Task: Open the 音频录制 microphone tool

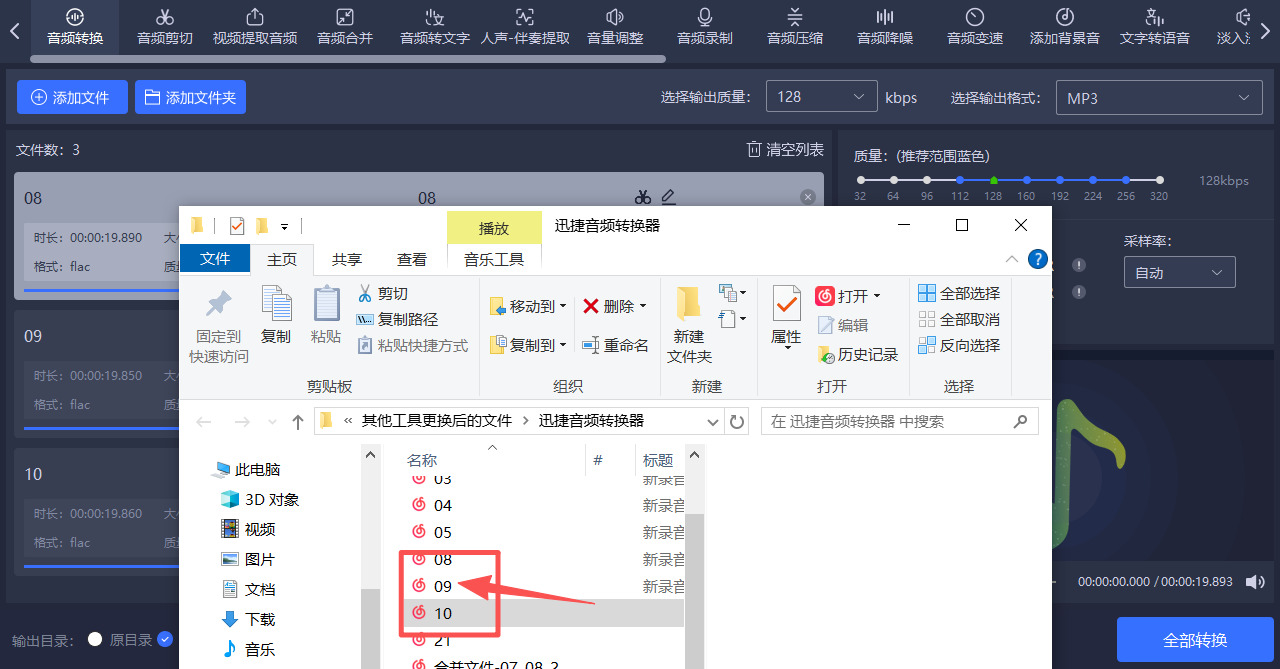Action: click(x=705, y=27)
